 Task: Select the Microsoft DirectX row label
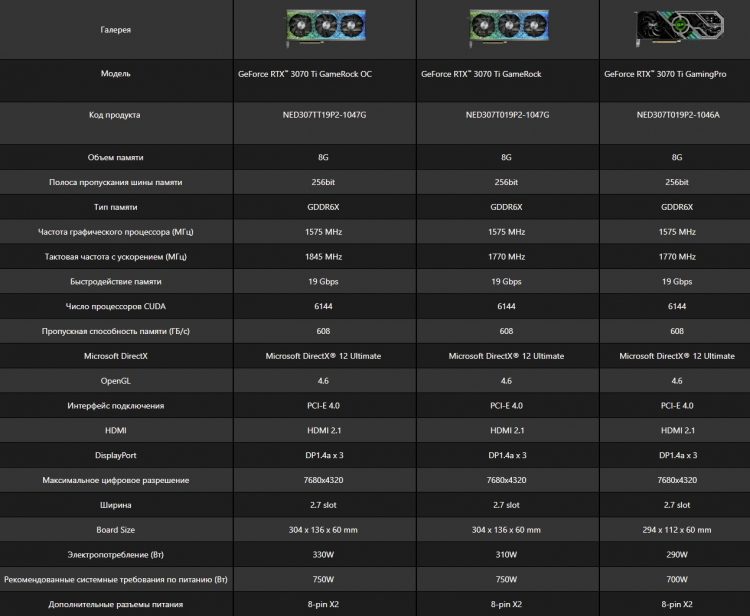(116, 356)
